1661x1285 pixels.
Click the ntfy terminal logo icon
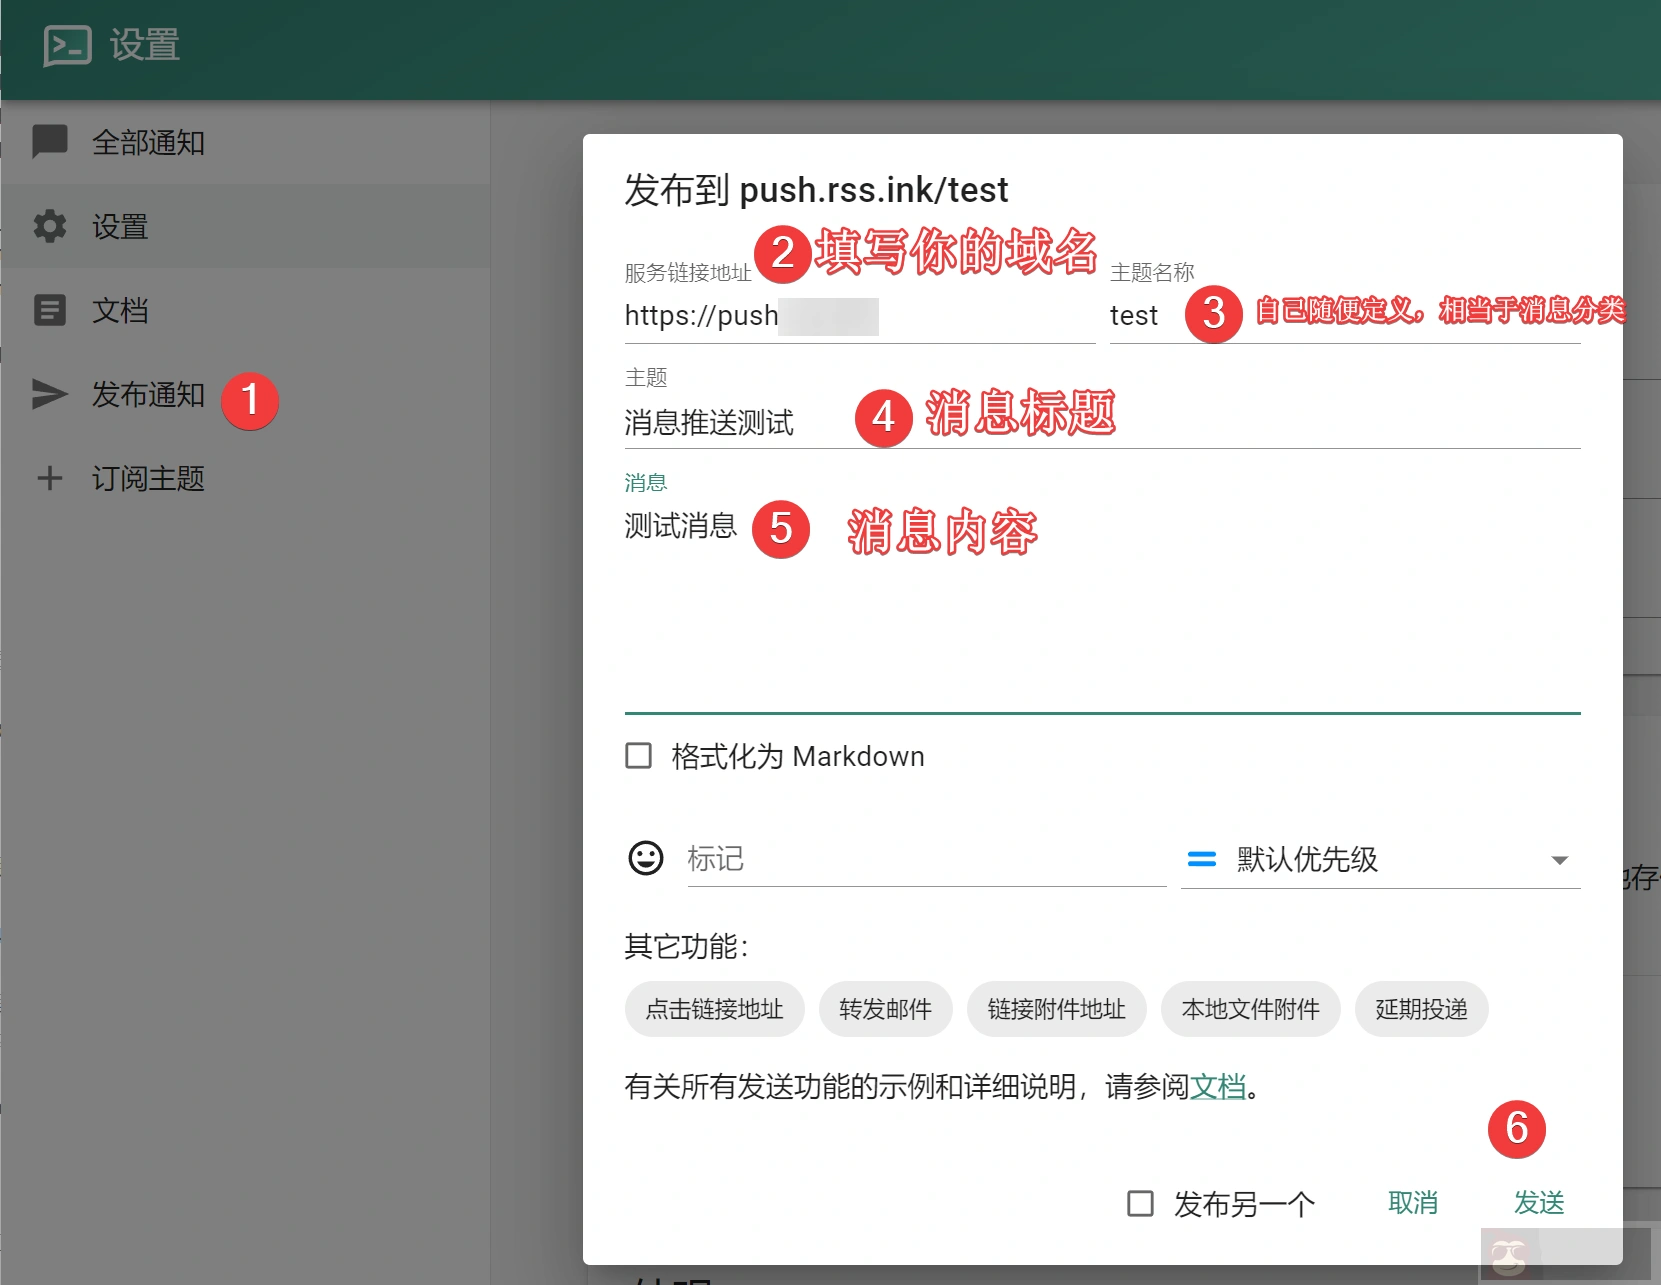coord(67,46)
